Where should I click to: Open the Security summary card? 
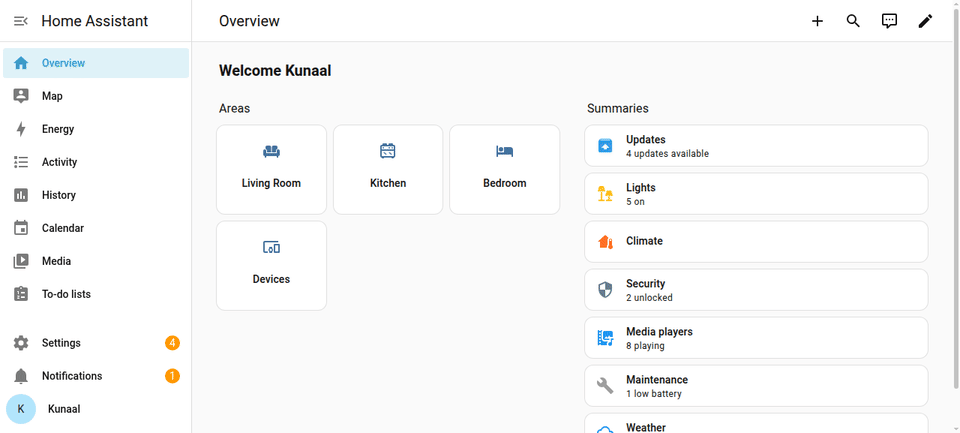tap(756, 290)
